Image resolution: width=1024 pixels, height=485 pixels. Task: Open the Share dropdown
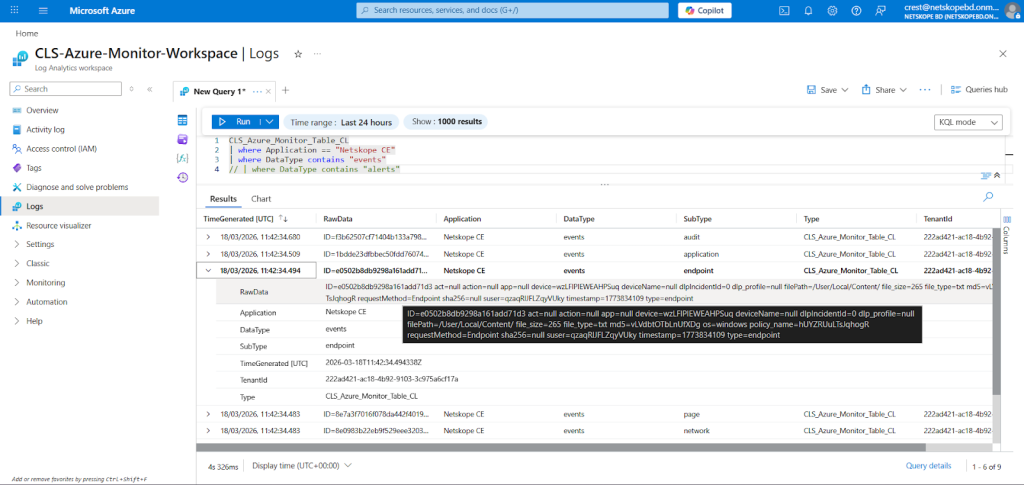point(884,90)
